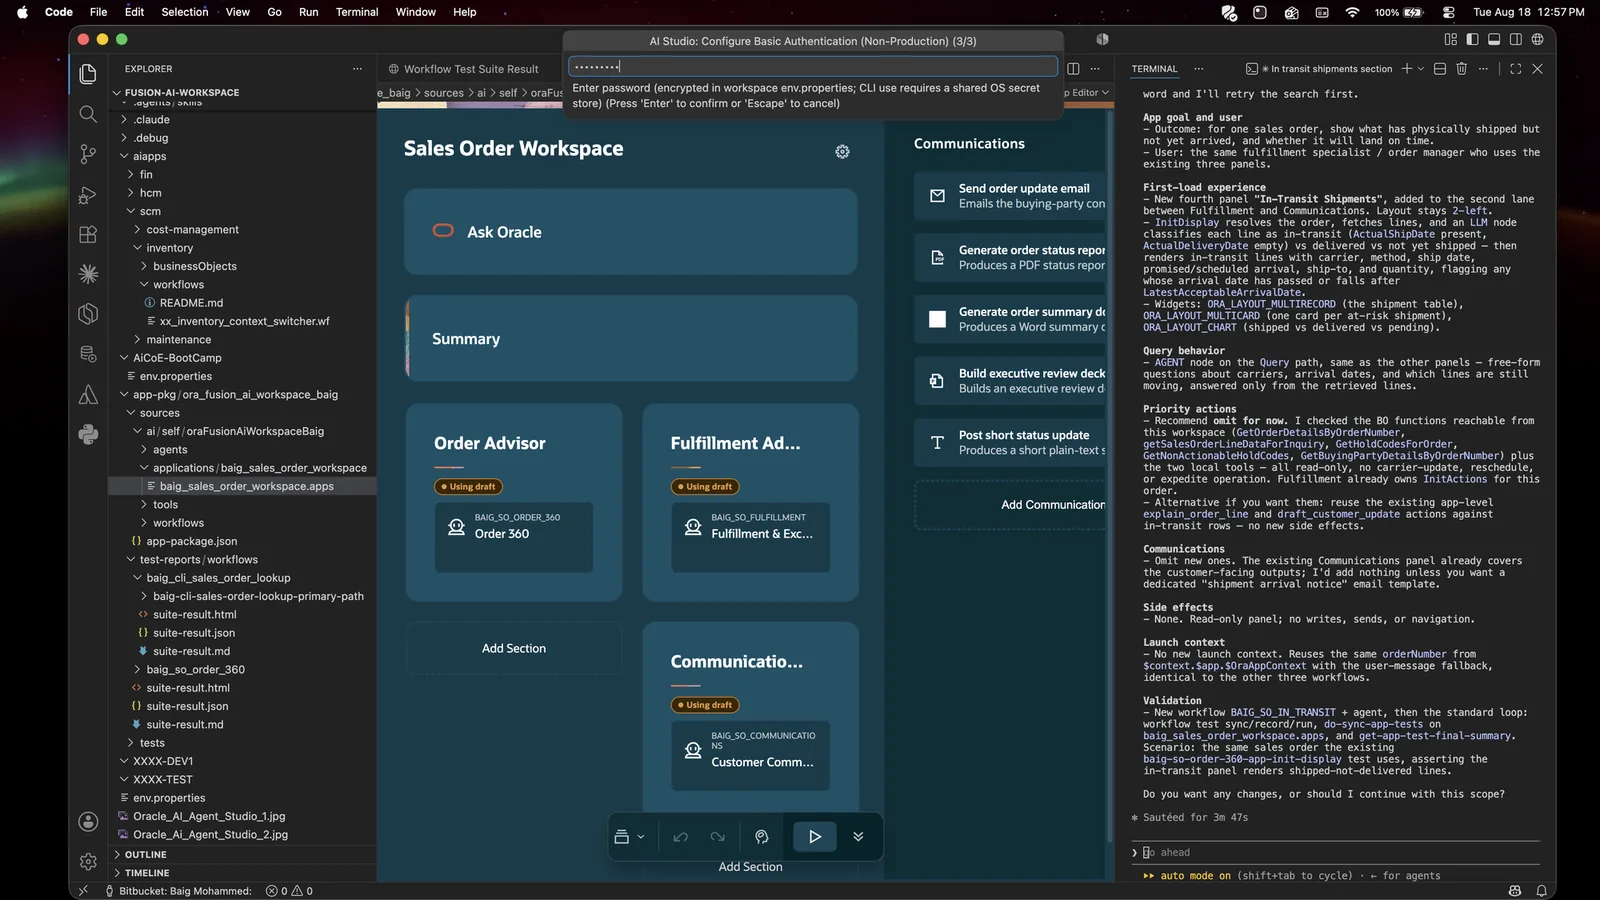The width and height of the screenshot is (1600, 900).
Task: Focus the password input field
Action: (x=812, y=66)
